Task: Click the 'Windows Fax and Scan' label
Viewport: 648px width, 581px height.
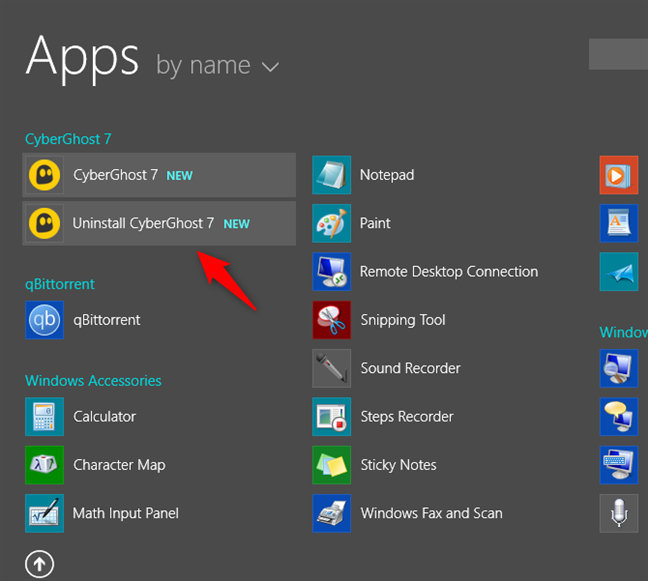Action: click(x=431, y=514)
